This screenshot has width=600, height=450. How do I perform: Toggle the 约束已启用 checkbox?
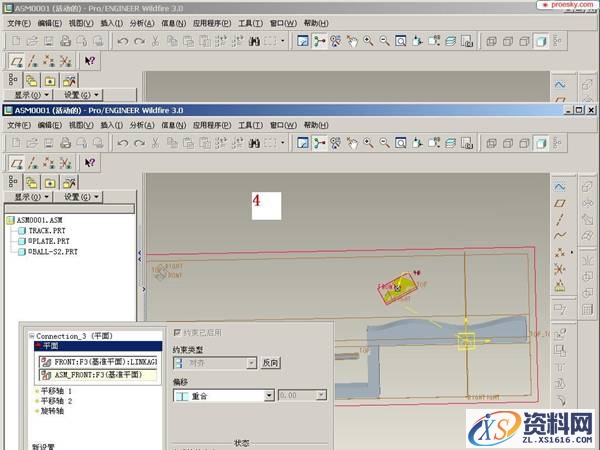pyautogui.click(x=178, y=332)
